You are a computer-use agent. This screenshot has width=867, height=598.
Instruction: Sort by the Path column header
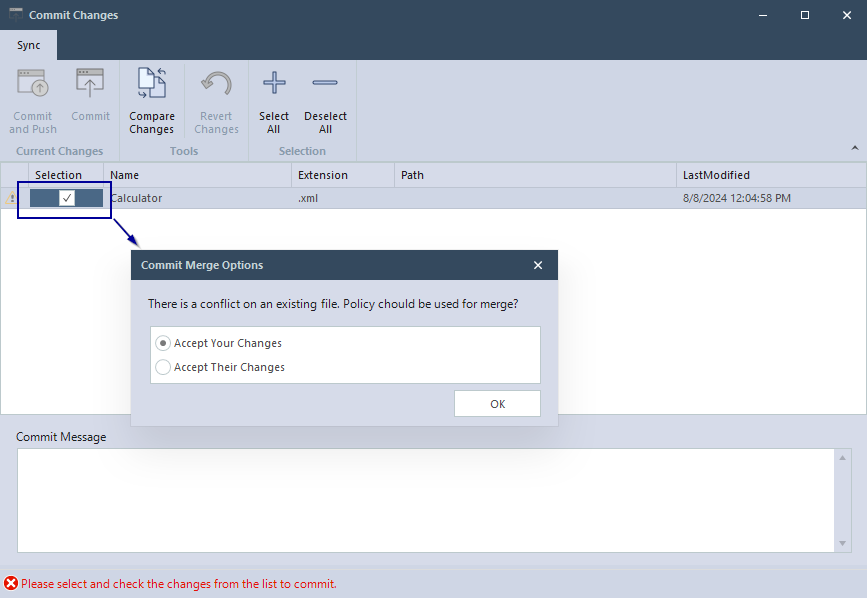tap(535, 175)
